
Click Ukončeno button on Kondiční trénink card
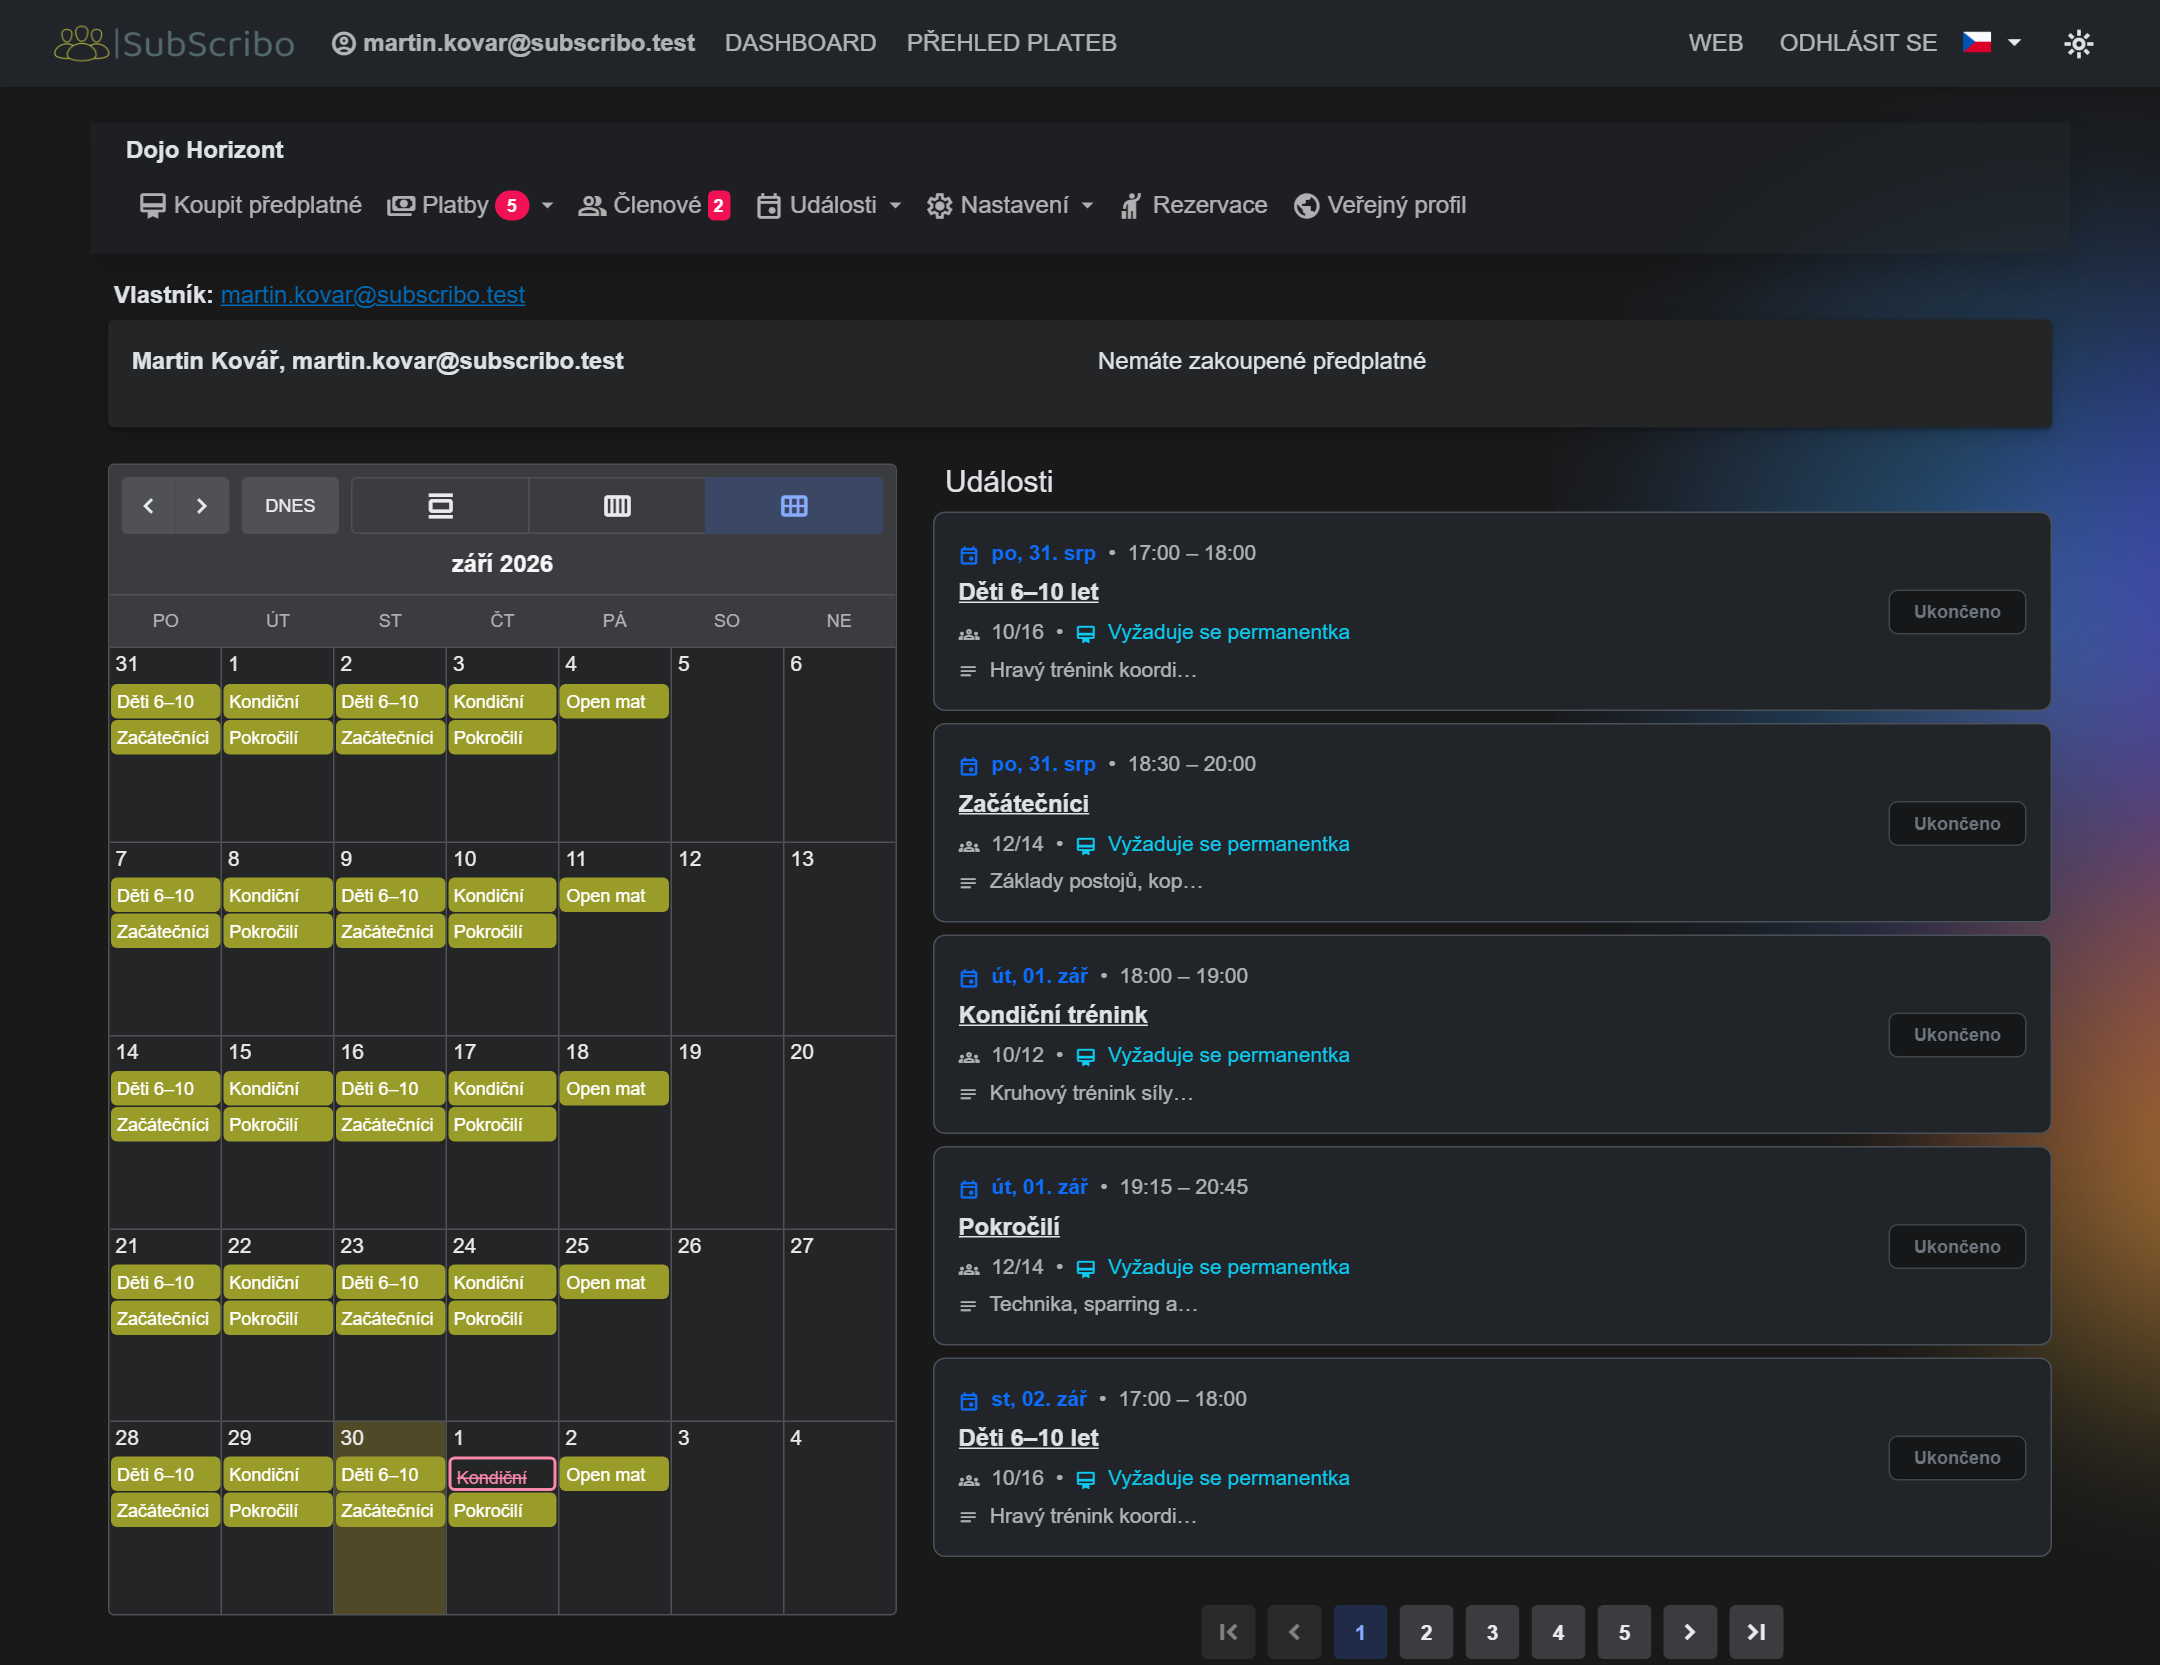click(1957, 1035)
